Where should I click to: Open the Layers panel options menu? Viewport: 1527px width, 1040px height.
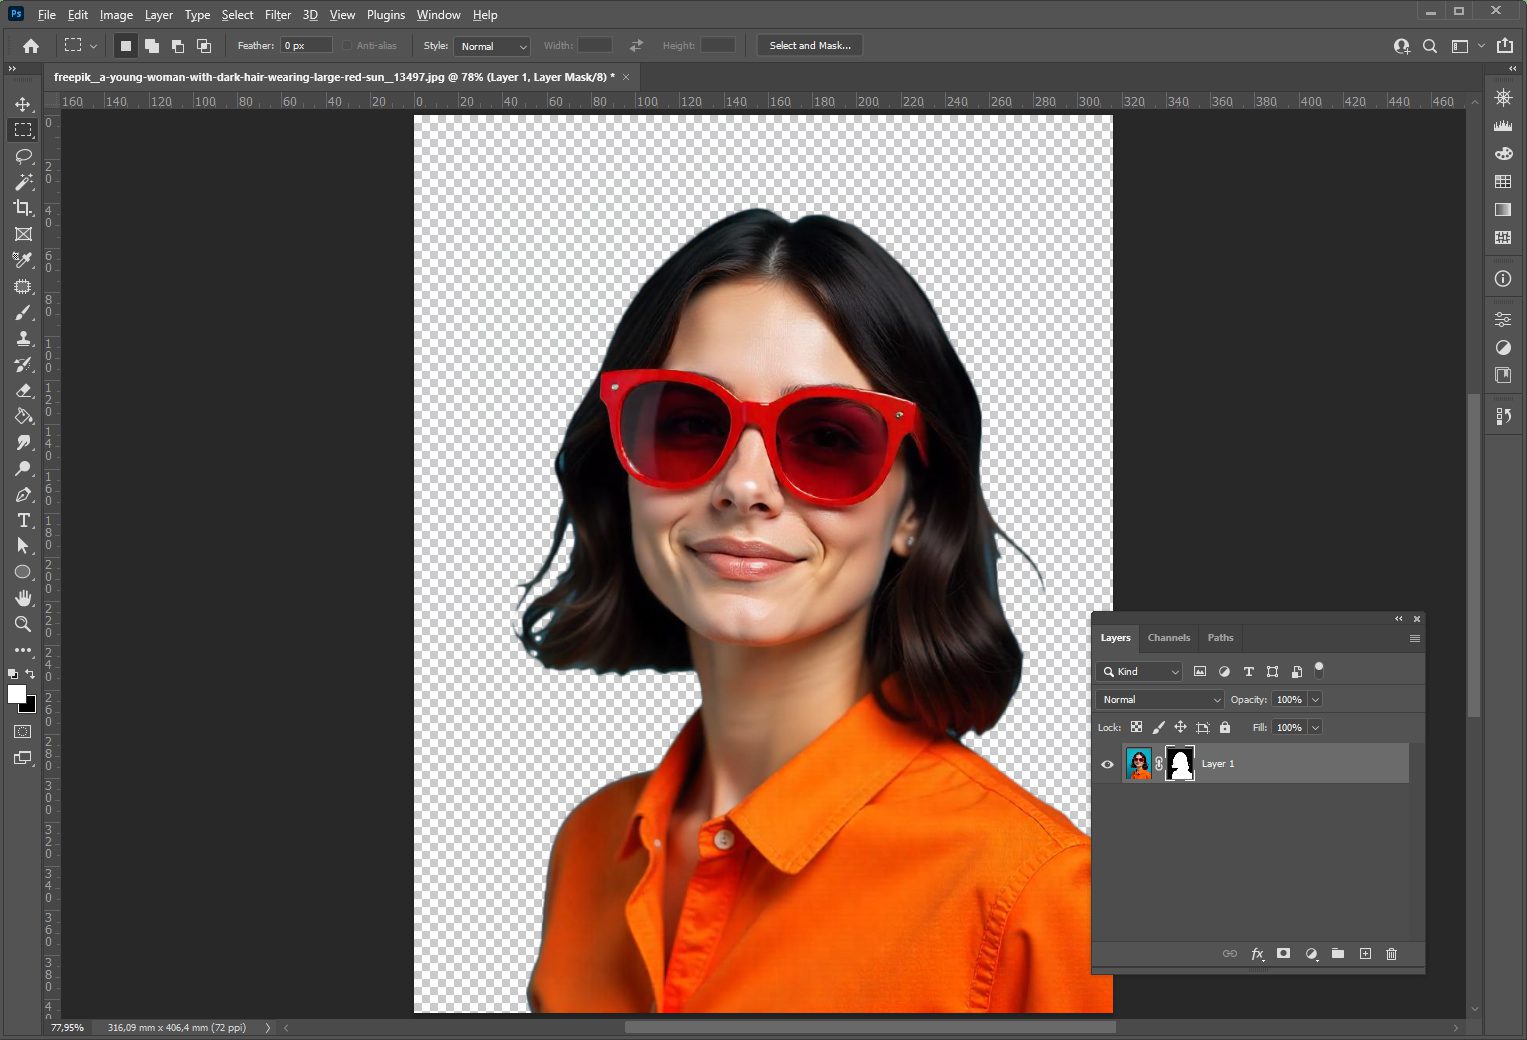click(x=1414, y=638)
